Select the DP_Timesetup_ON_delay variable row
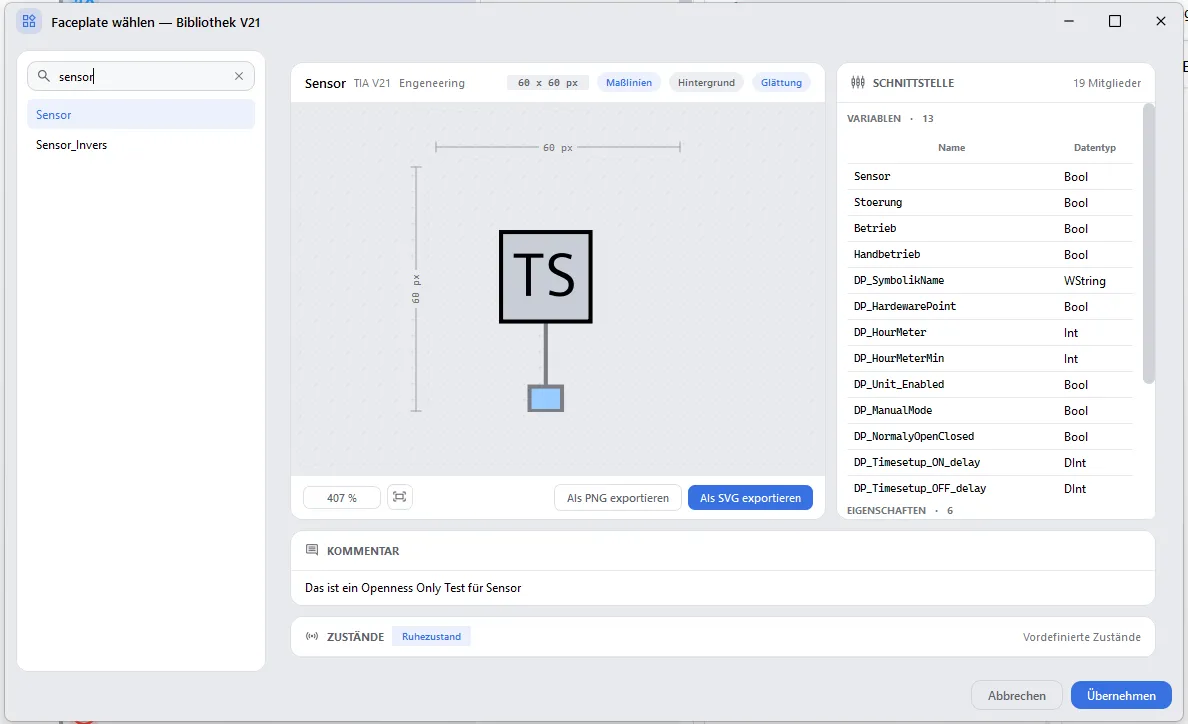The height and width of the screenshot is (724, 1188). click(989, 462)
